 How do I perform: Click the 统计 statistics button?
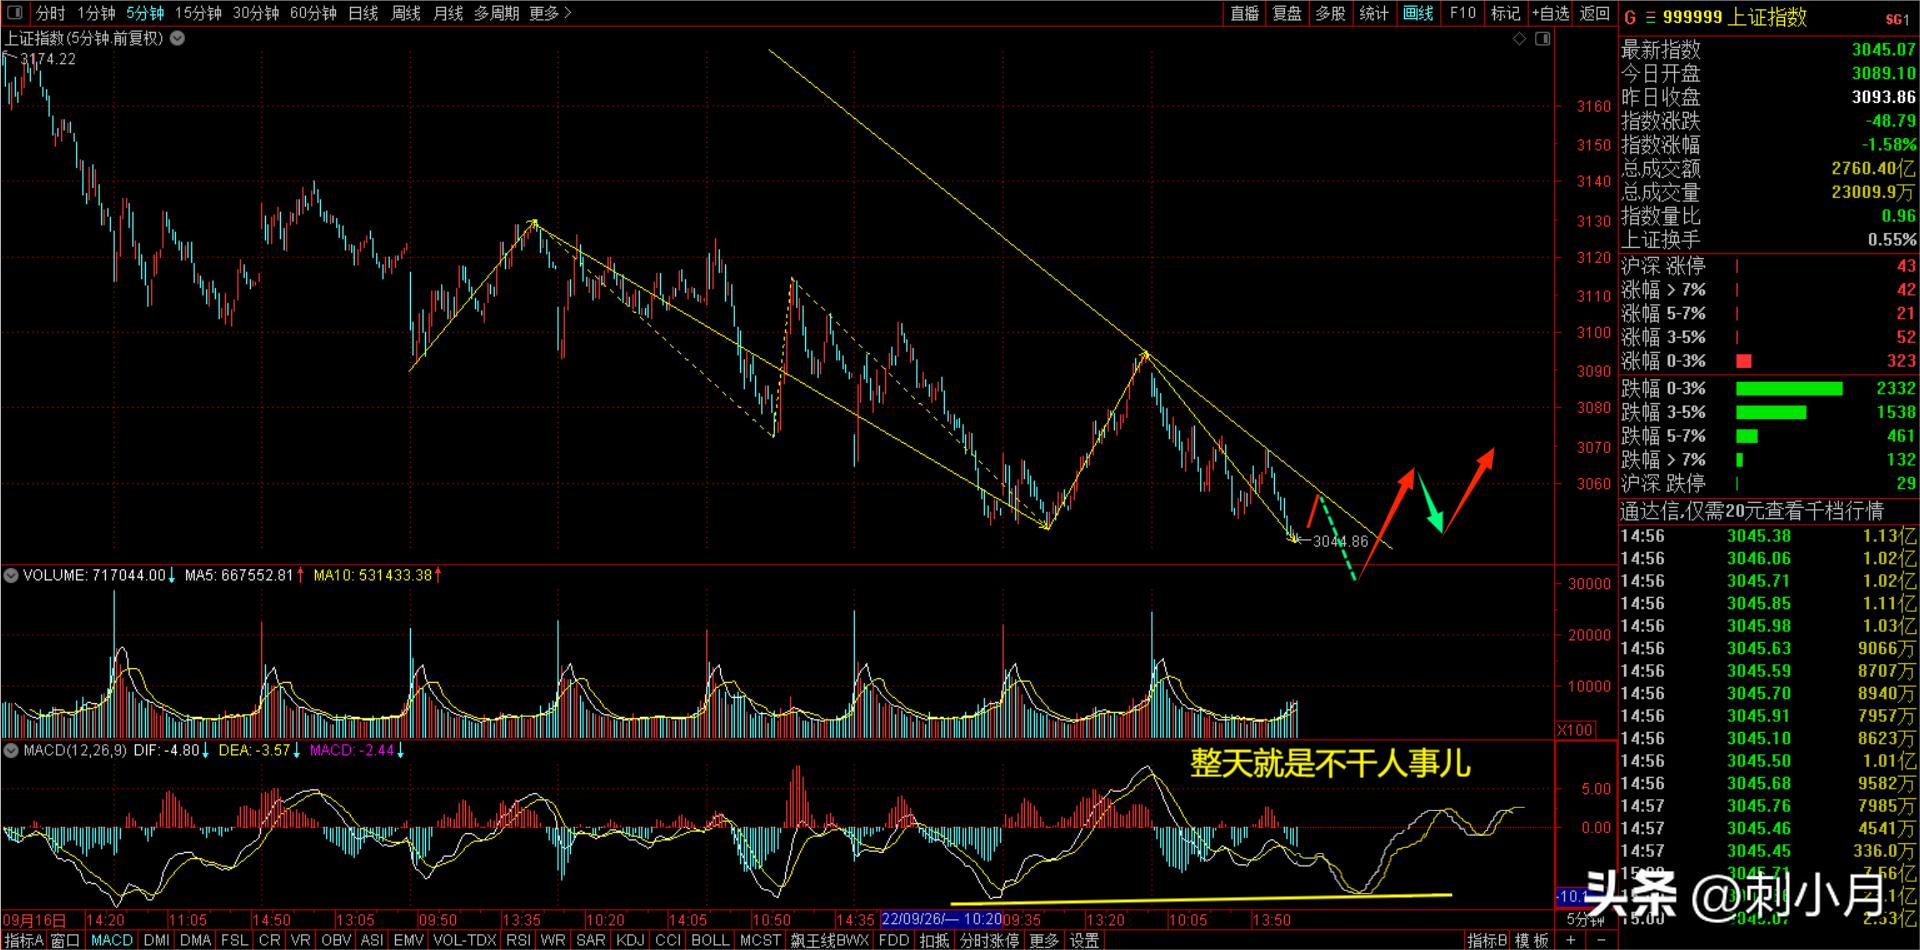[1374, 13]
